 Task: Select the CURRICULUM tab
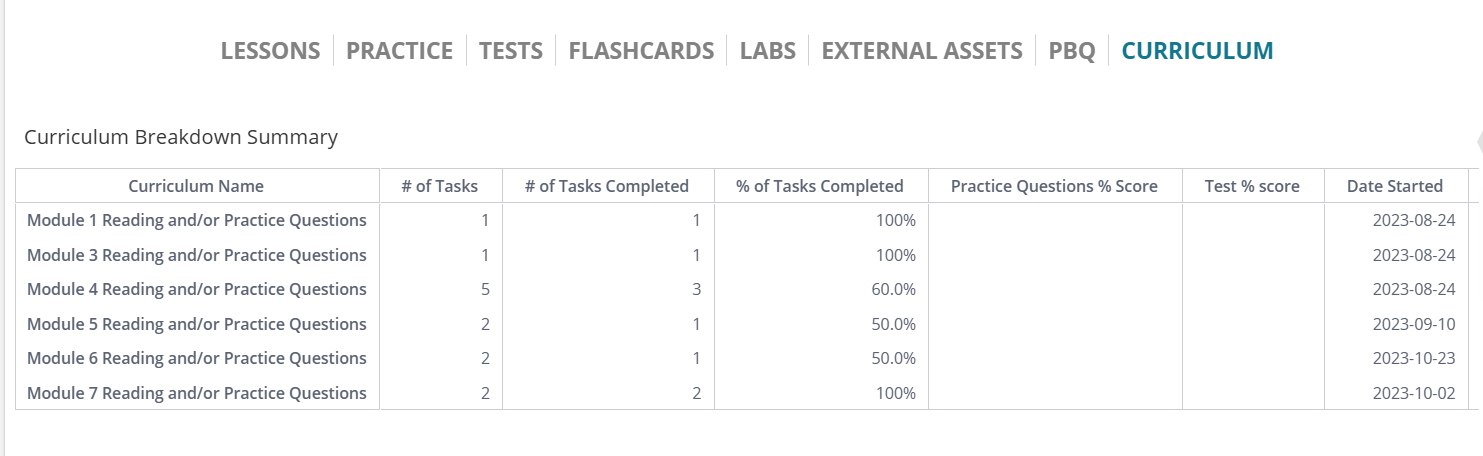pyautogui.click(x=1198, y=51)
